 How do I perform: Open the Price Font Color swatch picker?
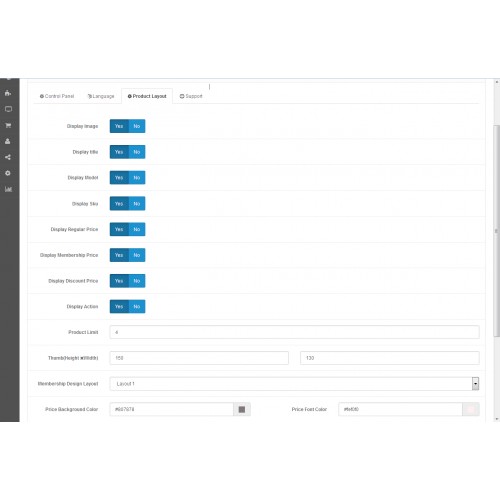(471, 409)
